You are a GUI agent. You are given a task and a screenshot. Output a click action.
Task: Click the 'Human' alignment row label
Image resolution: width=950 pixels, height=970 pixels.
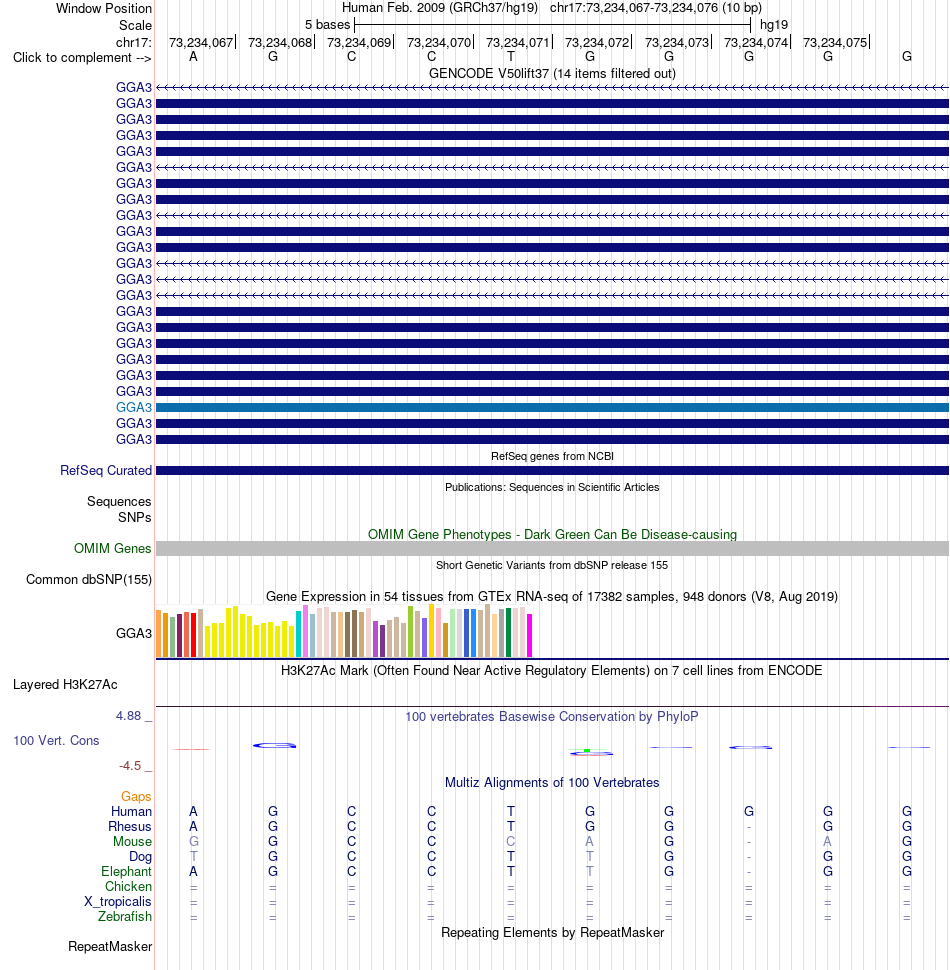pos(131,811)
